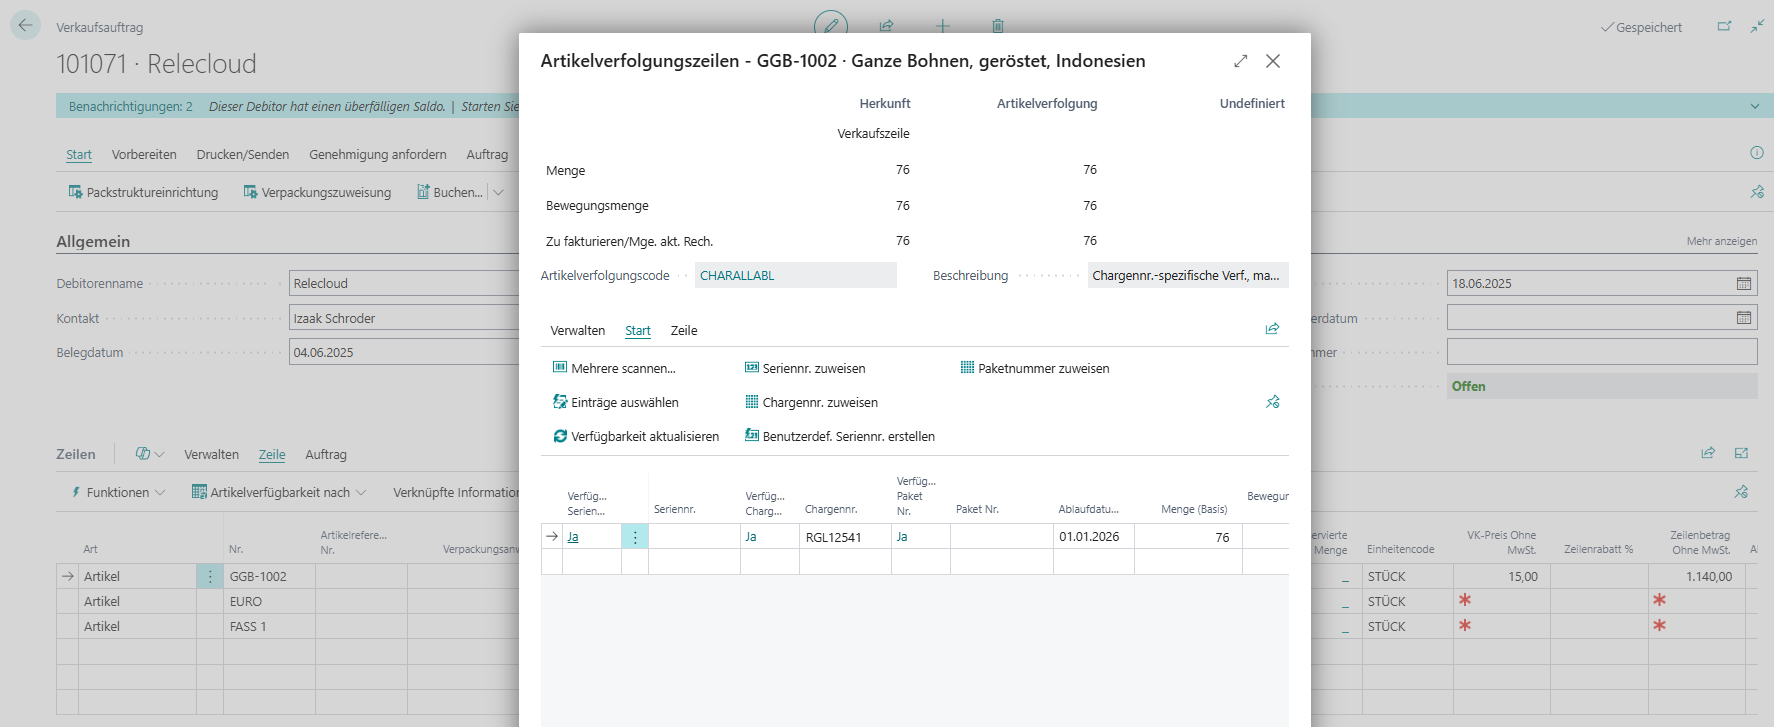This screenshot has width=1774, height=727.
Task: Go back using the arrow button
Action: point(25,25)
